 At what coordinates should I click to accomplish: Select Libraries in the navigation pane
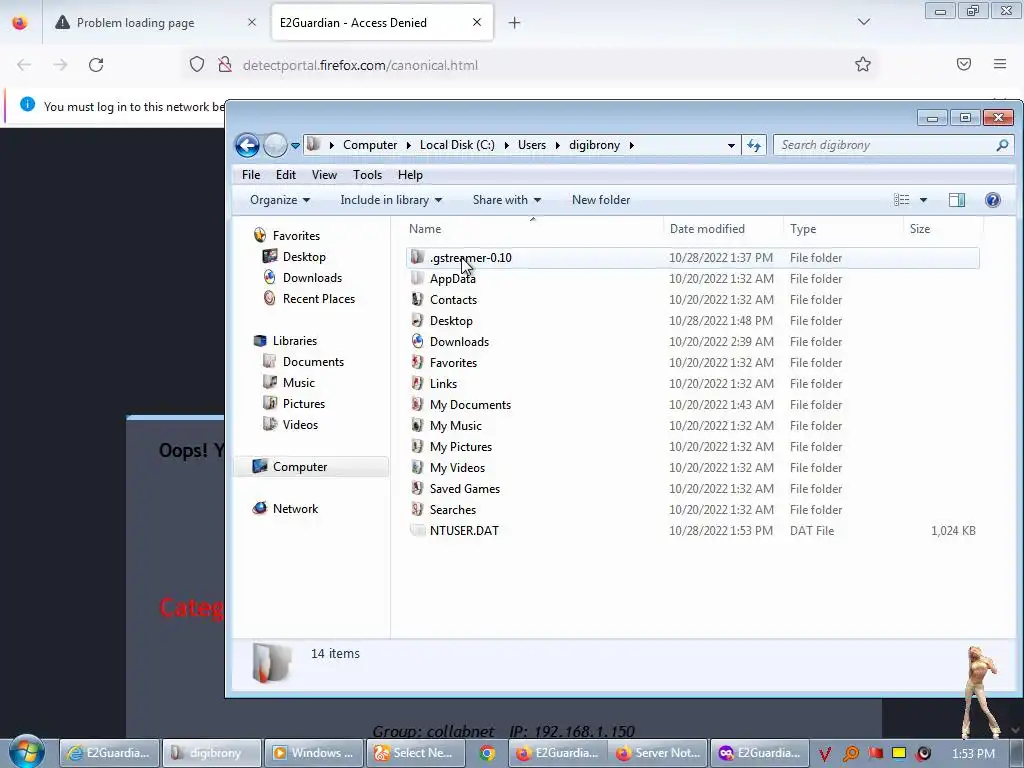click(295, 341)
